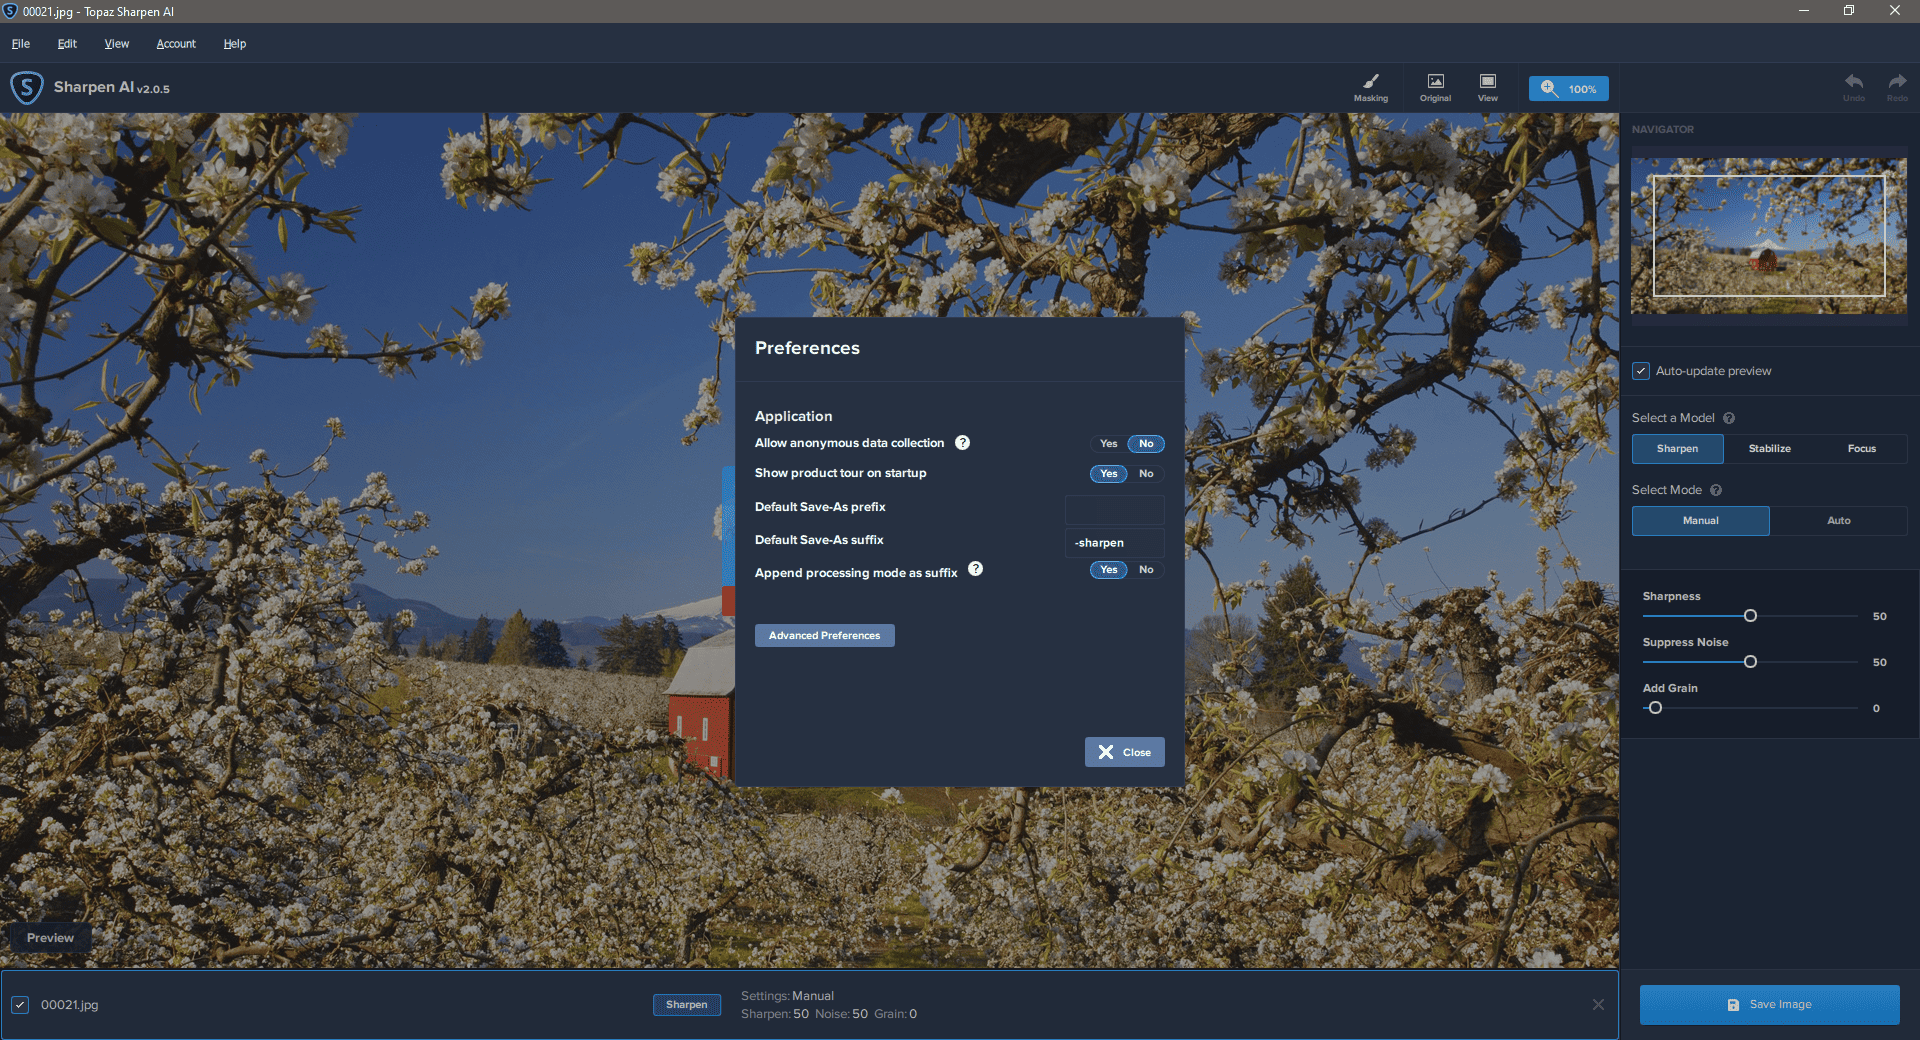Set append processing mode suffix to Yes
The height and width of the screenshot is (1040, 1920).
pos(1108,570)
